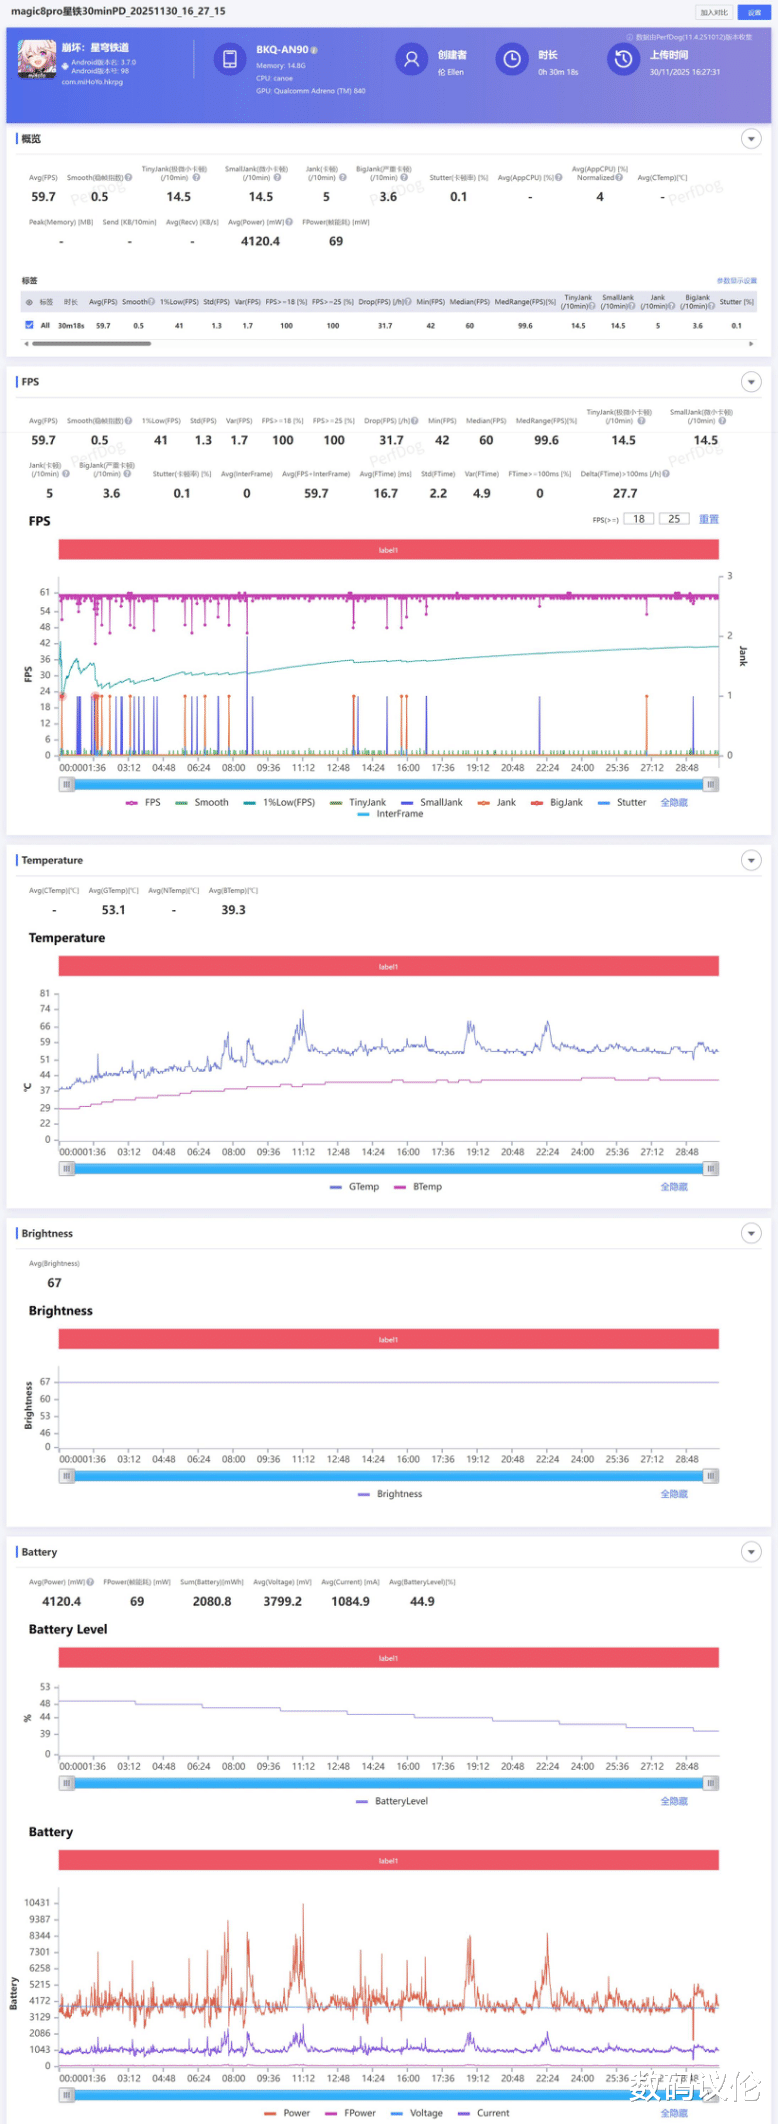Collapse the 概览 overview section
The height and width of the screenshot is (2124, 778).
coord(751,139)
